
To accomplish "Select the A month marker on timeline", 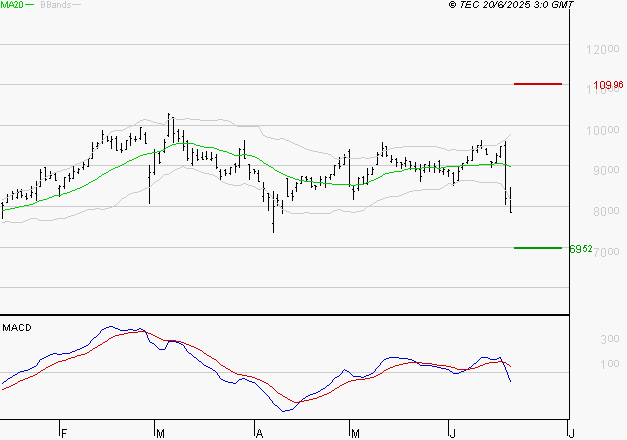I will click(258, 431).
